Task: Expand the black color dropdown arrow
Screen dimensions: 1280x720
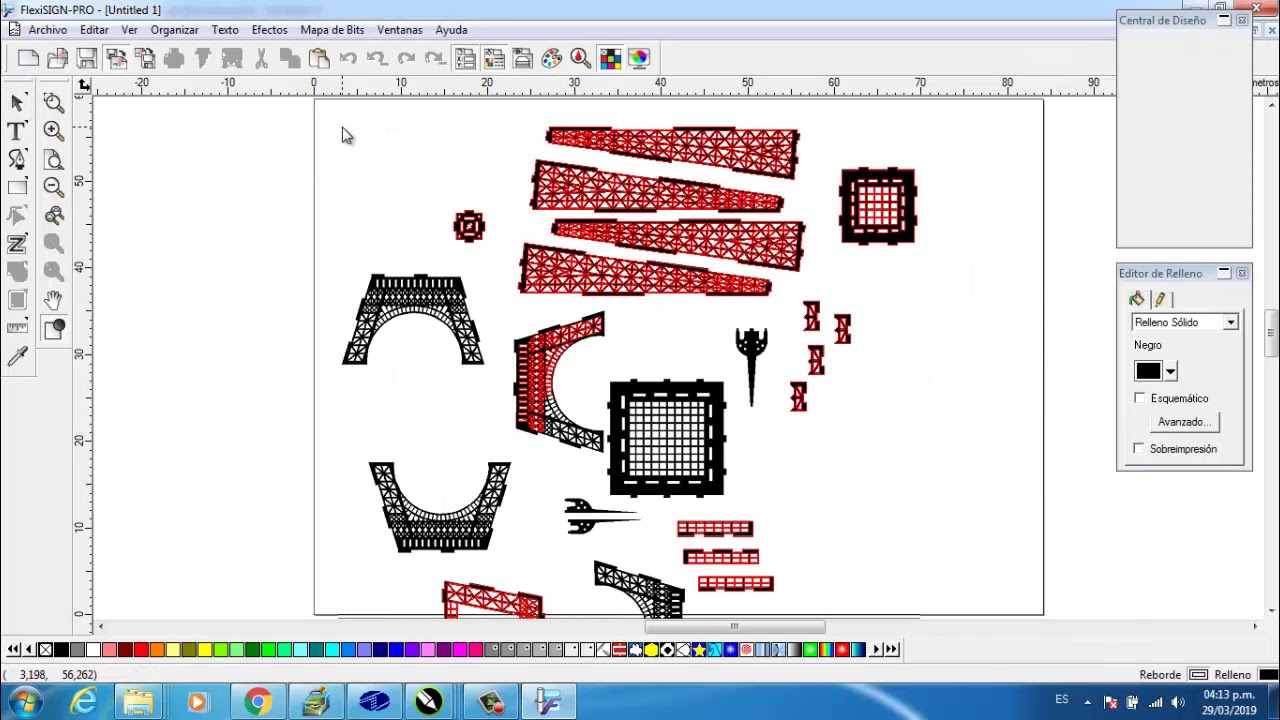Action: point(1170,372)
